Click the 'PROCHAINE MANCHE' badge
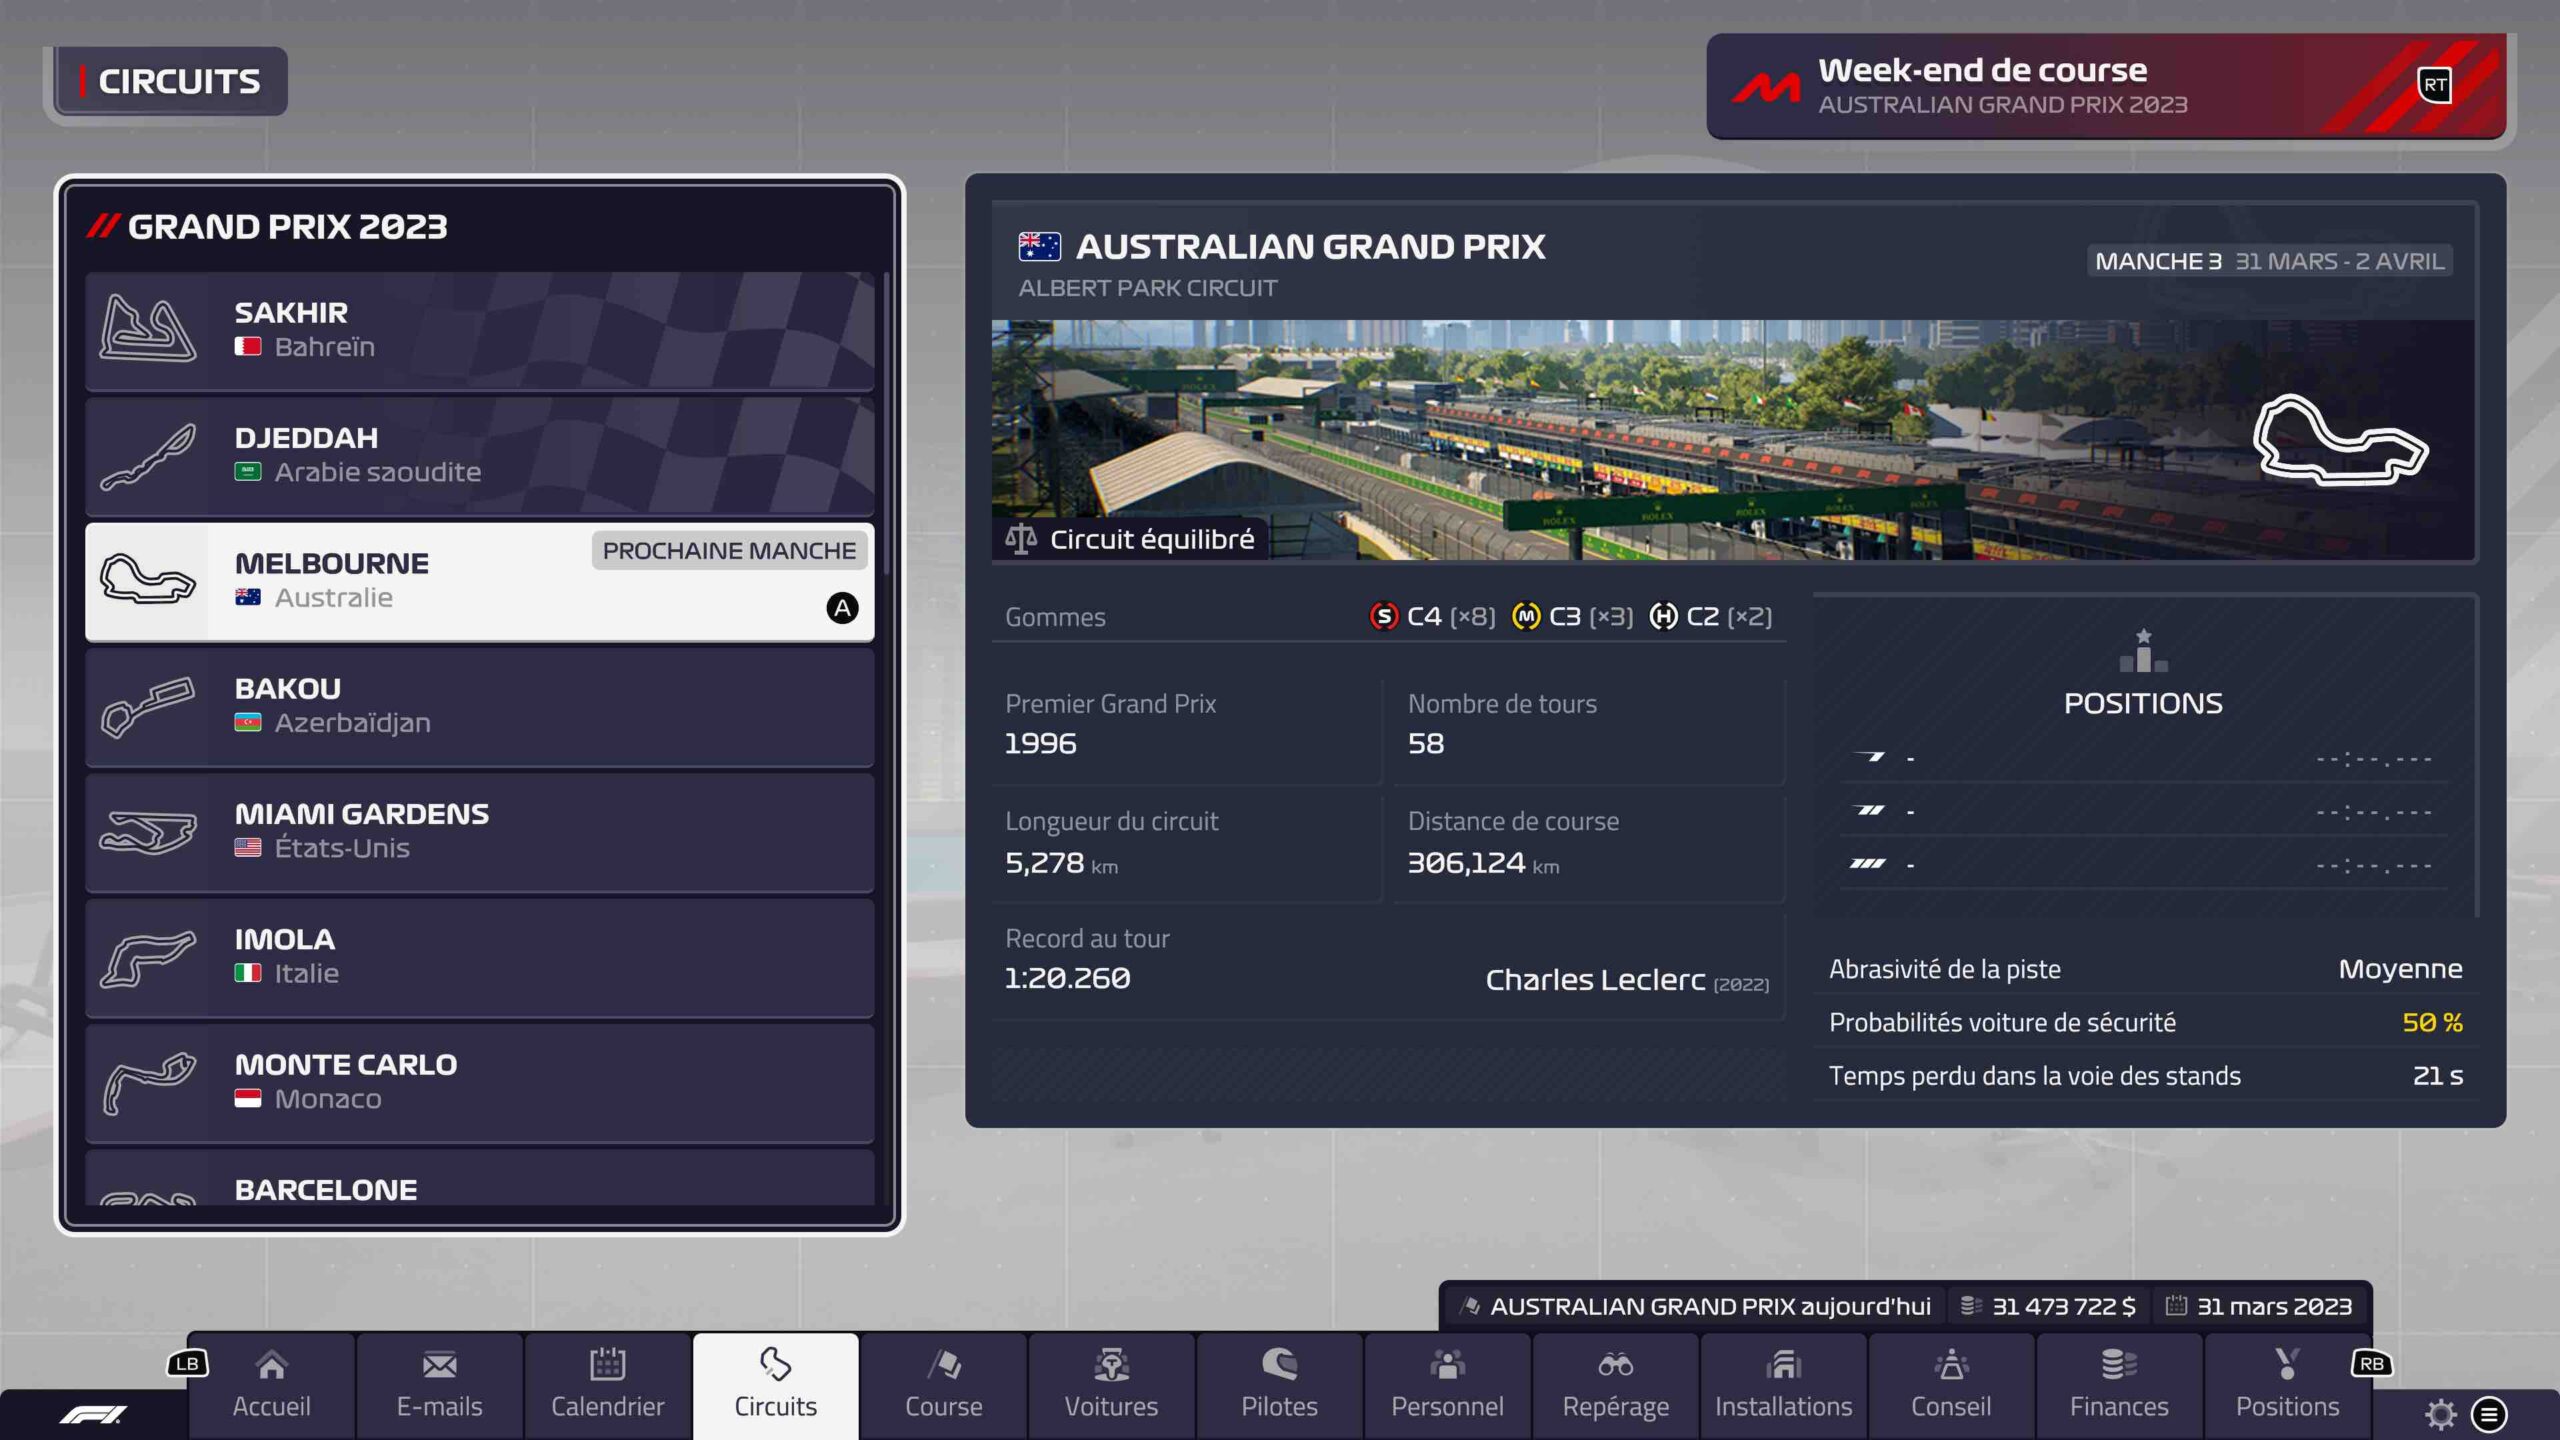The height and width of the screenshot is (1440, 2560). click(x=729, y=550)
